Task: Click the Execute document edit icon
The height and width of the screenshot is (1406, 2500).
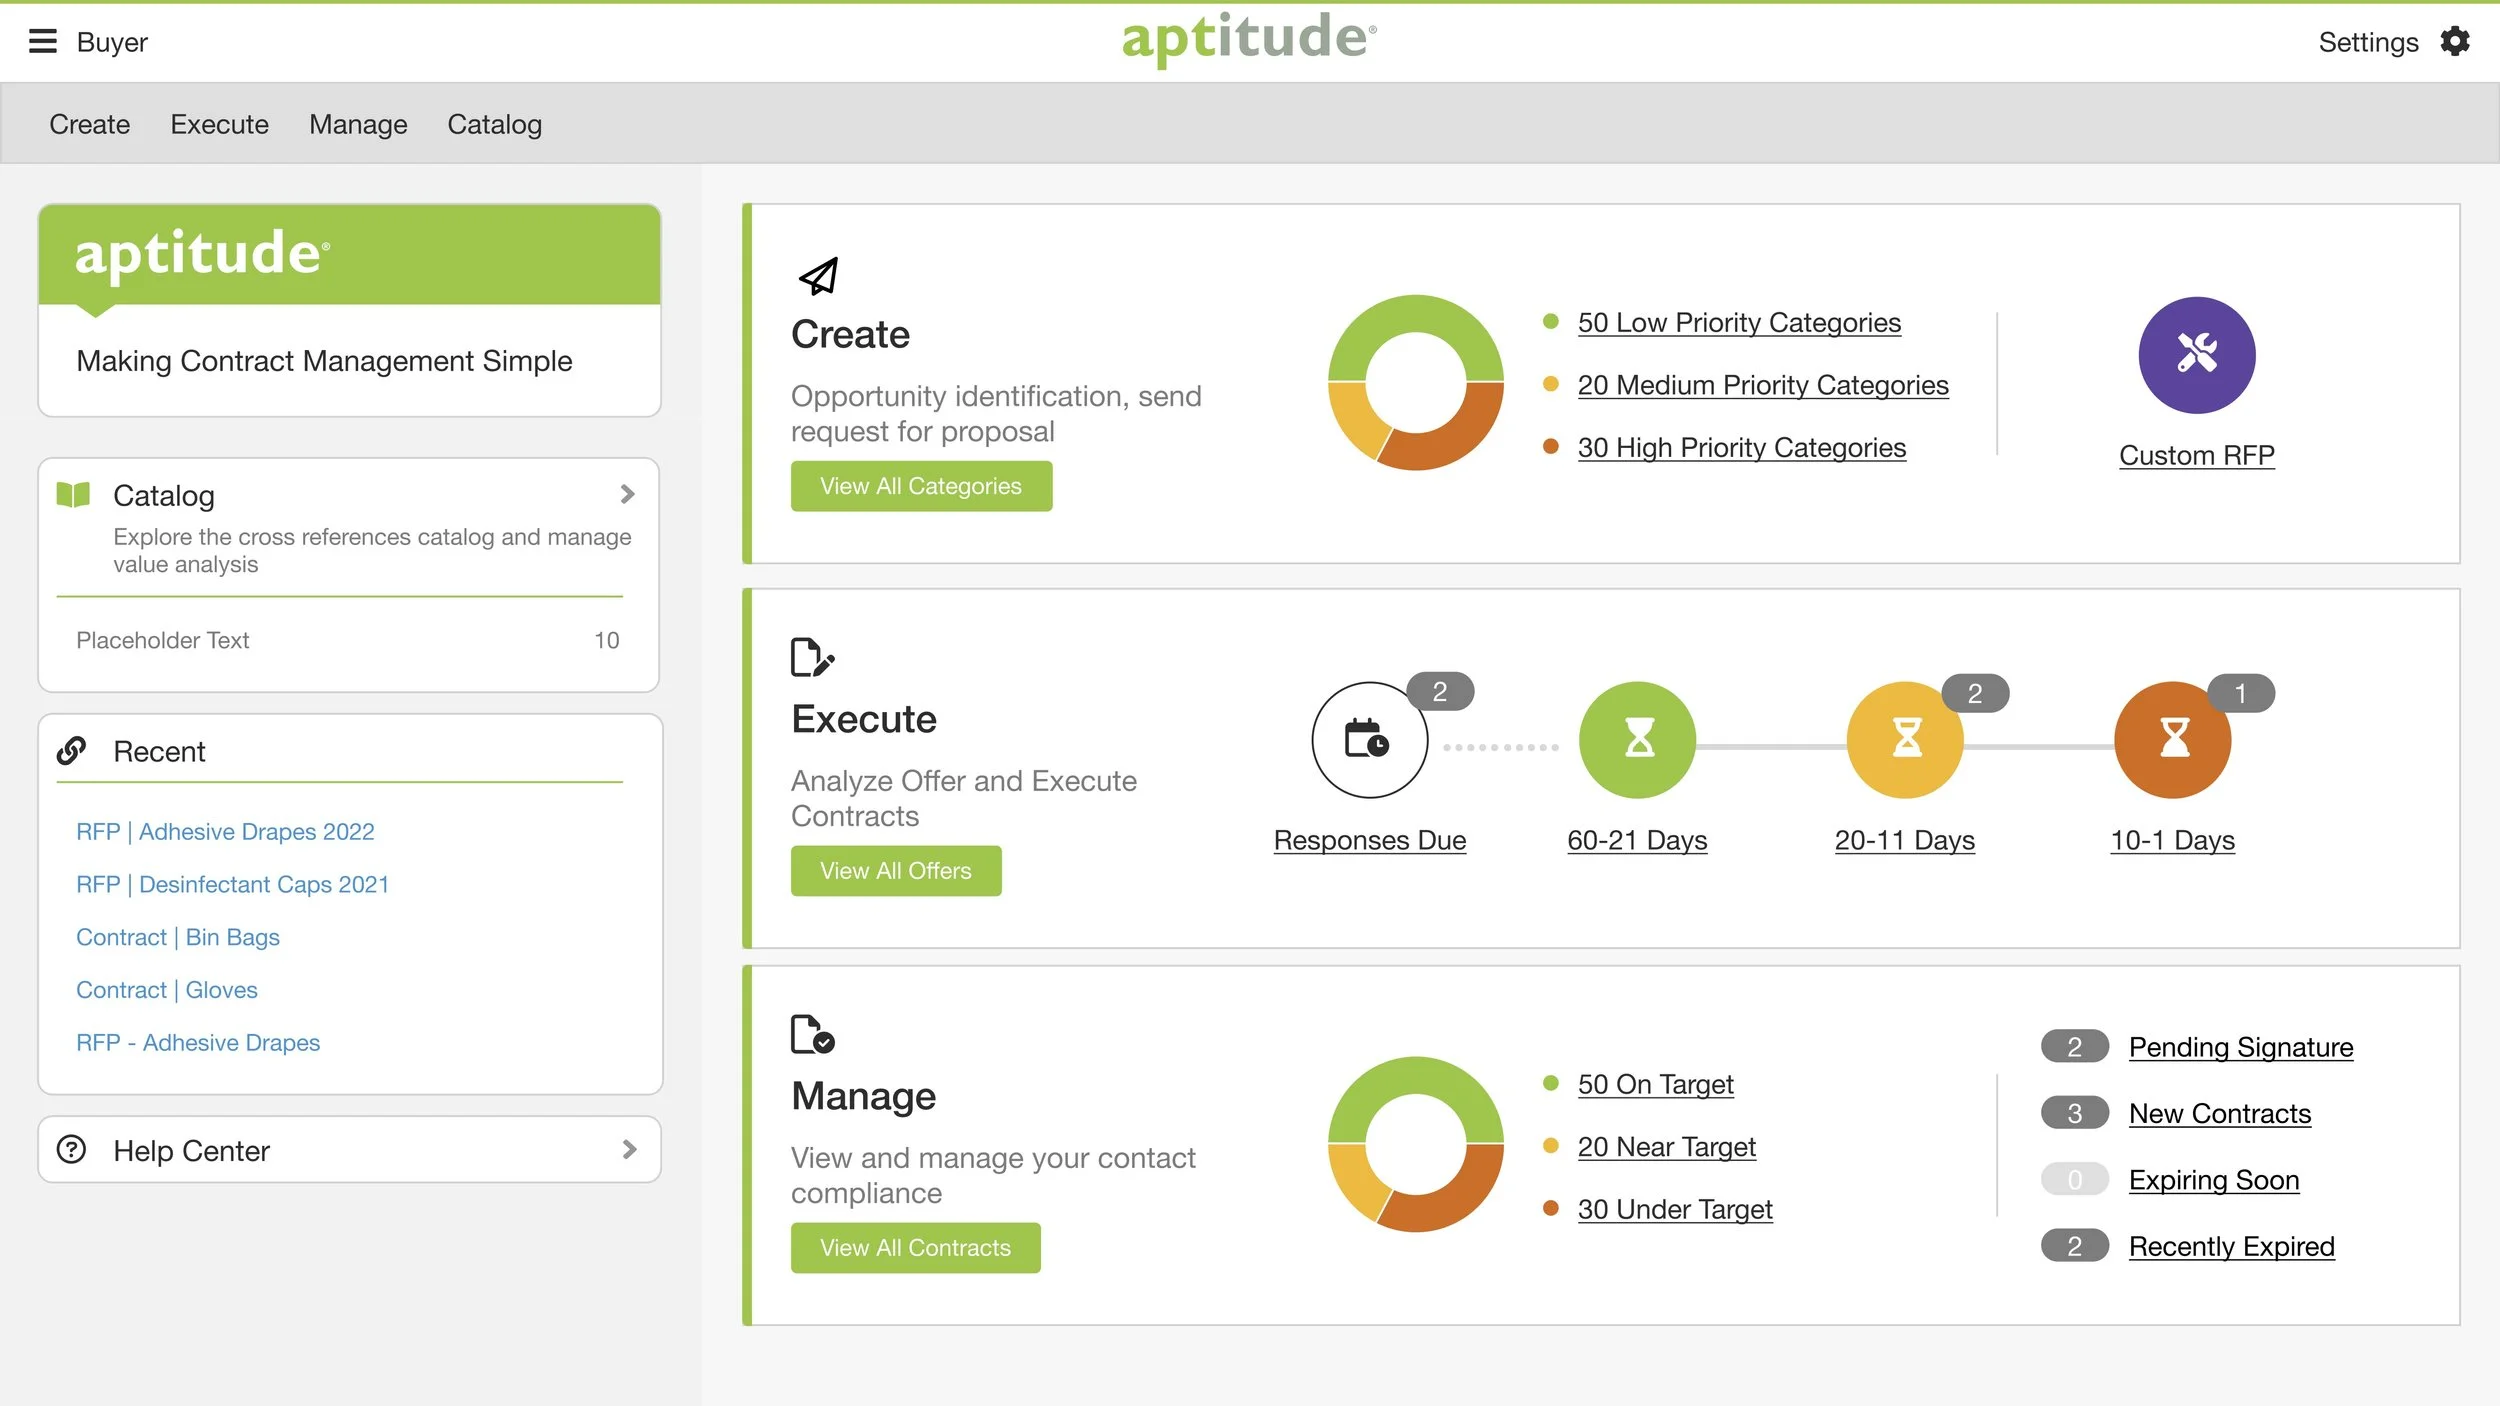Action: 812,657
